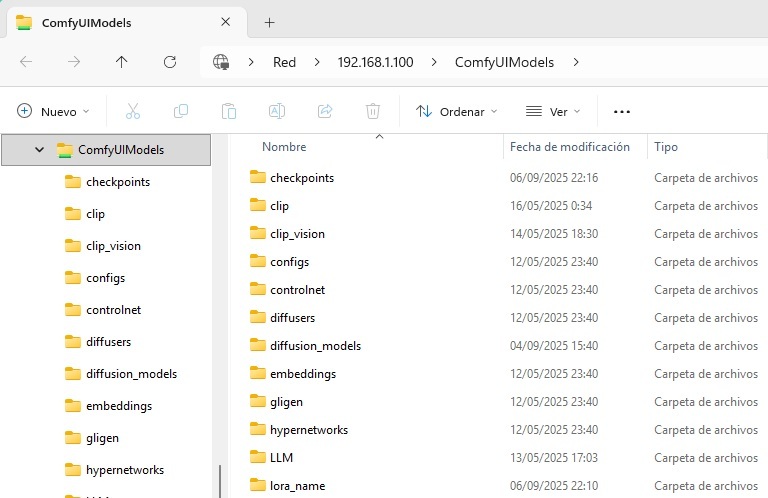
Task: Expand breadcrumb chevron after ComfyUIModels
Action: click(x=576, y=62)
